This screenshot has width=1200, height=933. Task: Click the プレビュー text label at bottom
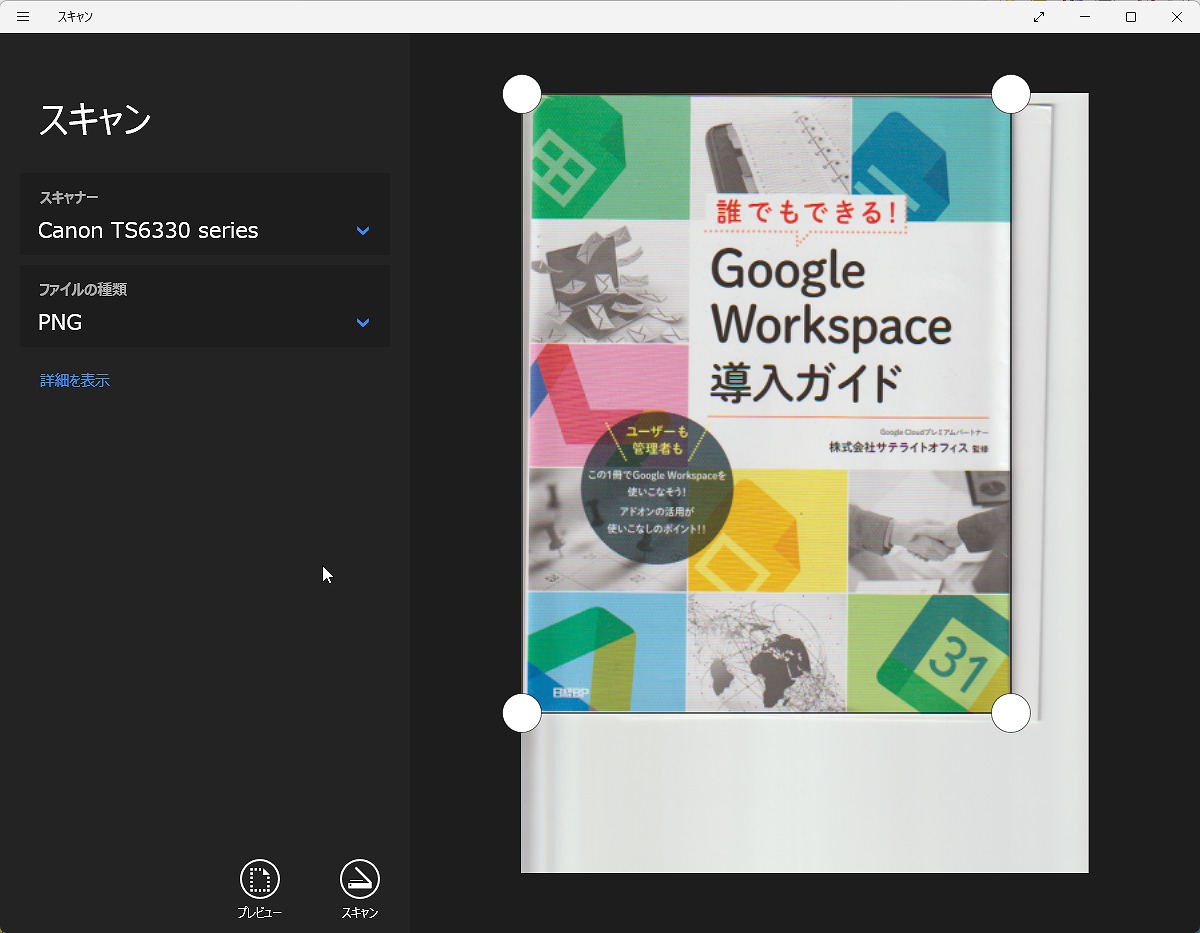[x=260, y=913]
